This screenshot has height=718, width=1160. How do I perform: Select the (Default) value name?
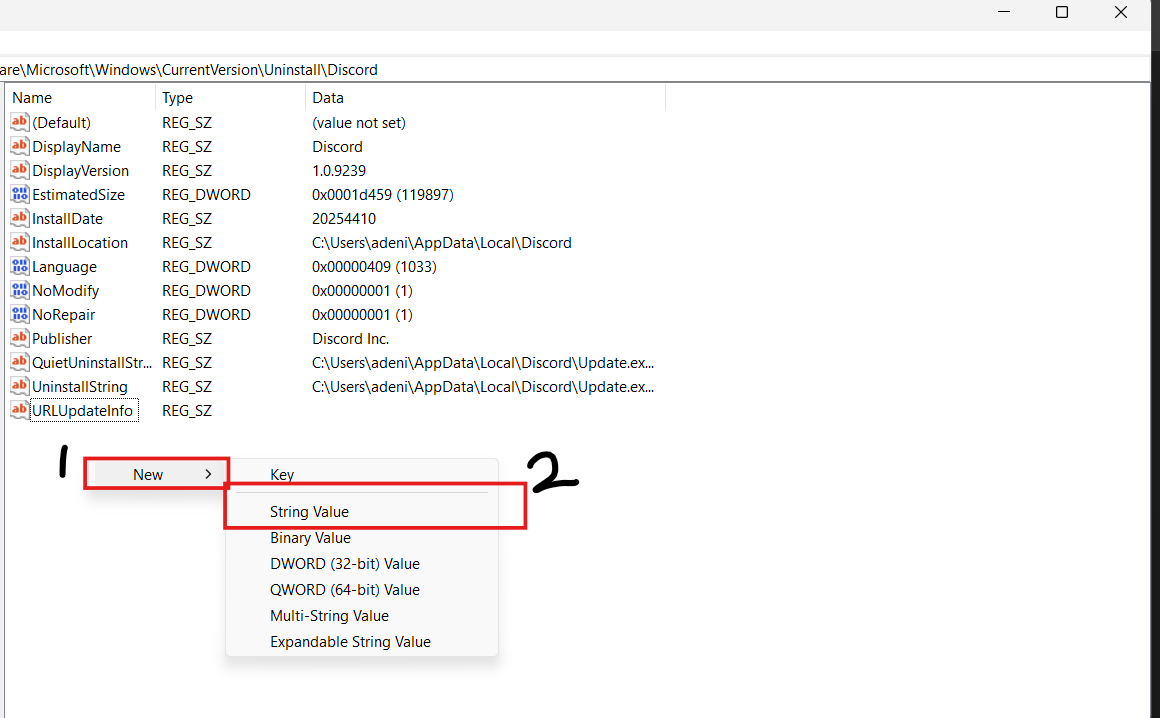[61, 122]
